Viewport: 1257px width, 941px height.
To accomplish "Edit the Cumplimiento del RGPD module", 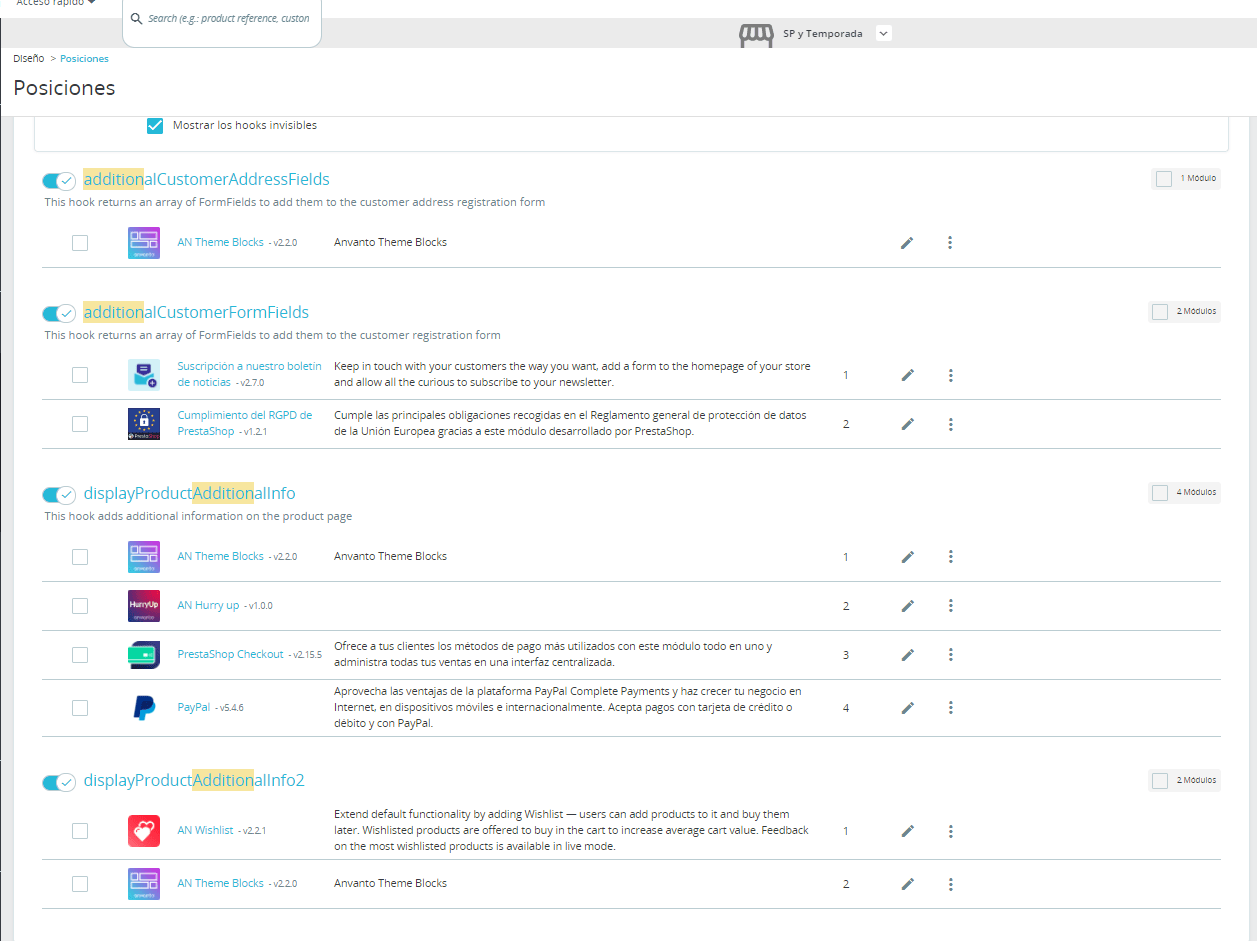I will (907, 424).
